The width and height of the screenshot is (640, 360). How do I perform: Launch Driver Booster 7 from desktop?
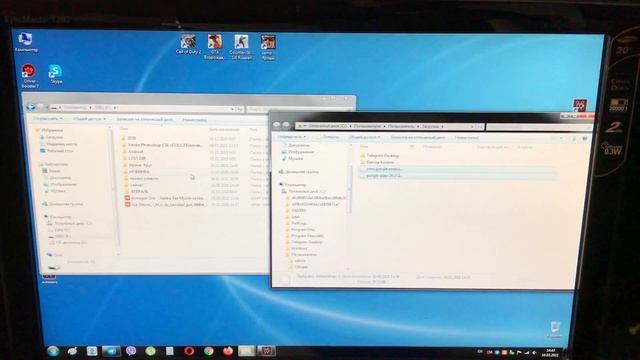tap(29, 76)
